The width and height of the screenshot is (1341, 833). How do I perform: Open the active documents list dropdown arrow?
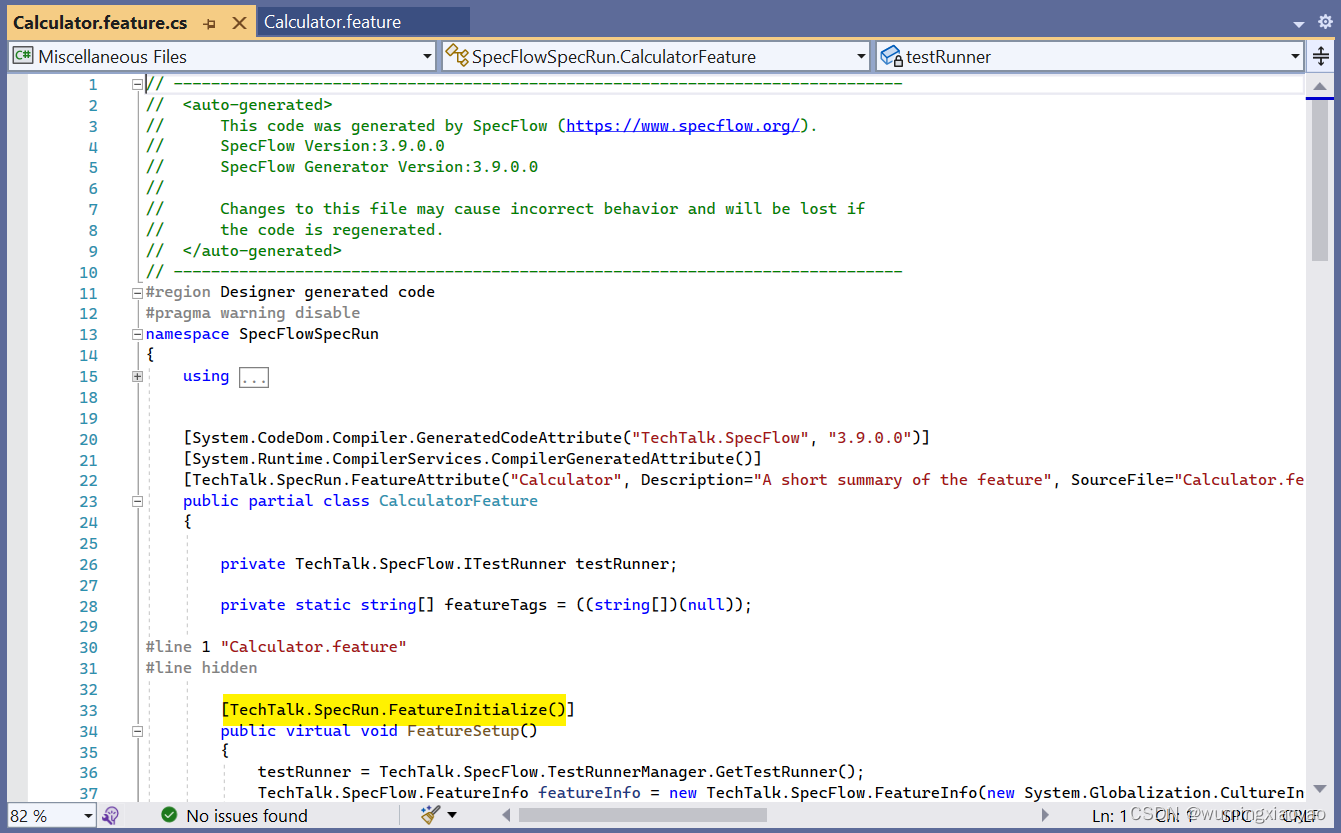(x=1298, y=23)
